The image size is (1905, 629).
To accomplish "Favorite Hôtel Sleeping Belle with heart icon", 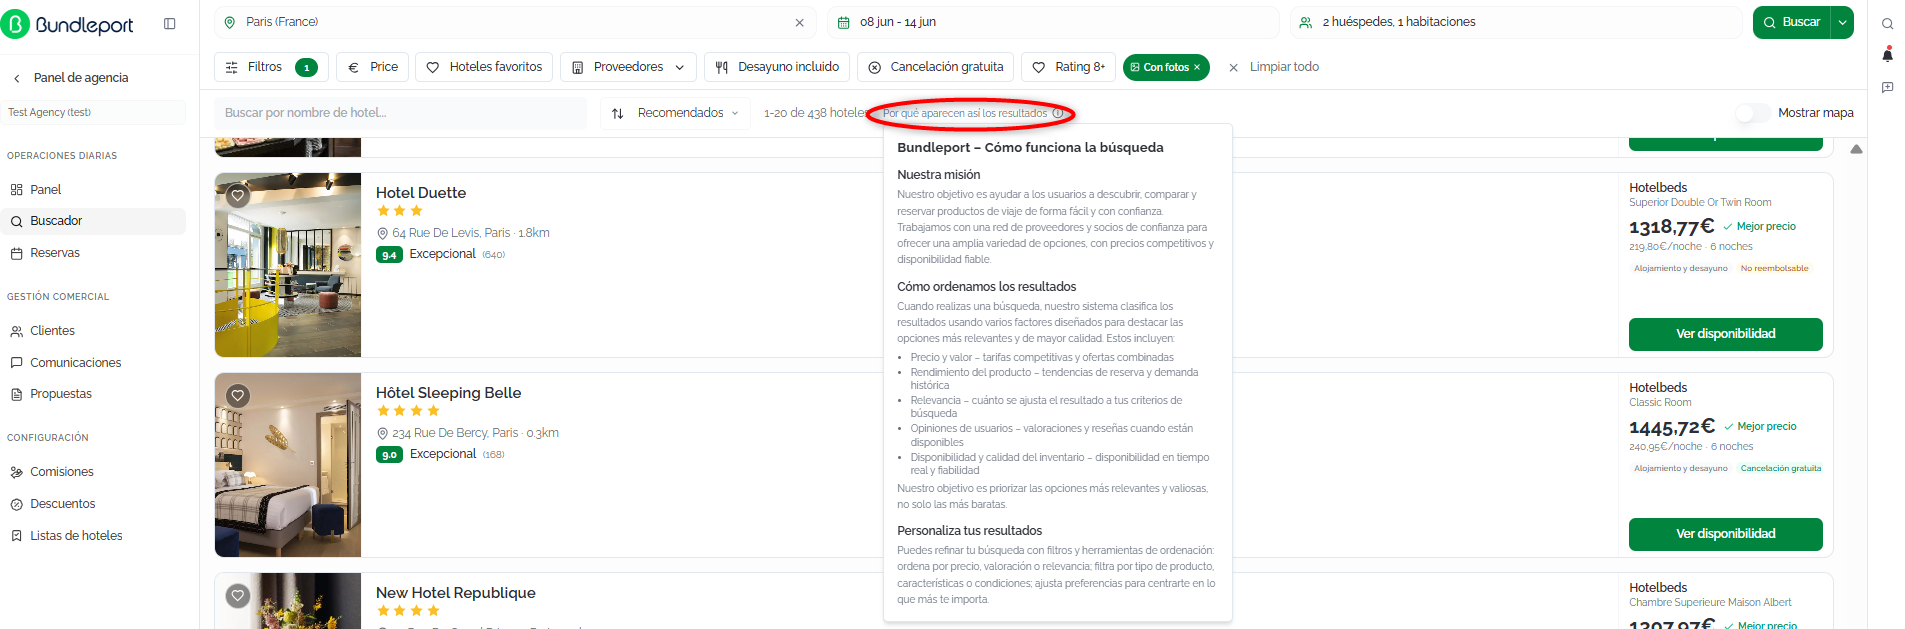I will [238, 396].
